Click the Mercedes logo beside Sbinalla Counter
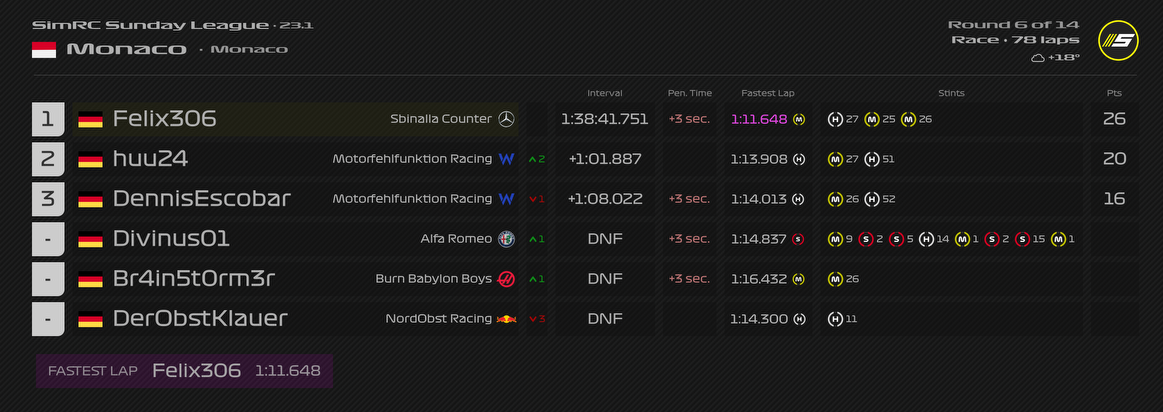This screenshot has width=1163, height=412. pyautogui.click(x=506, y=119)
